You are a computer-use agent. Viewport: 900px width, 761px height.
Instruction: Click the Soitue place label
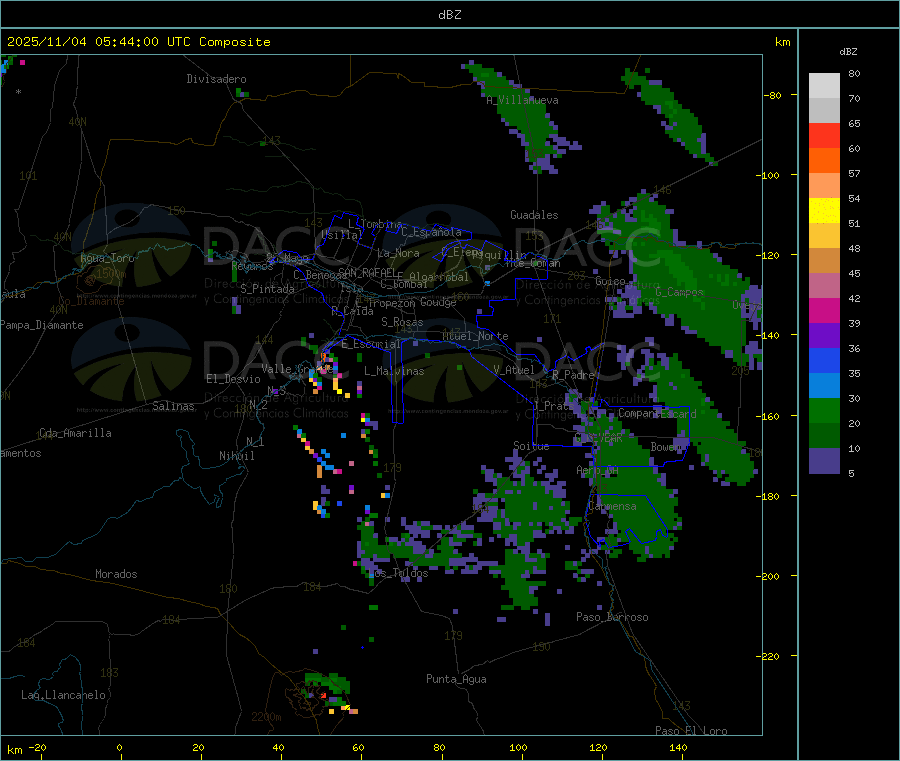click(531, 446)
